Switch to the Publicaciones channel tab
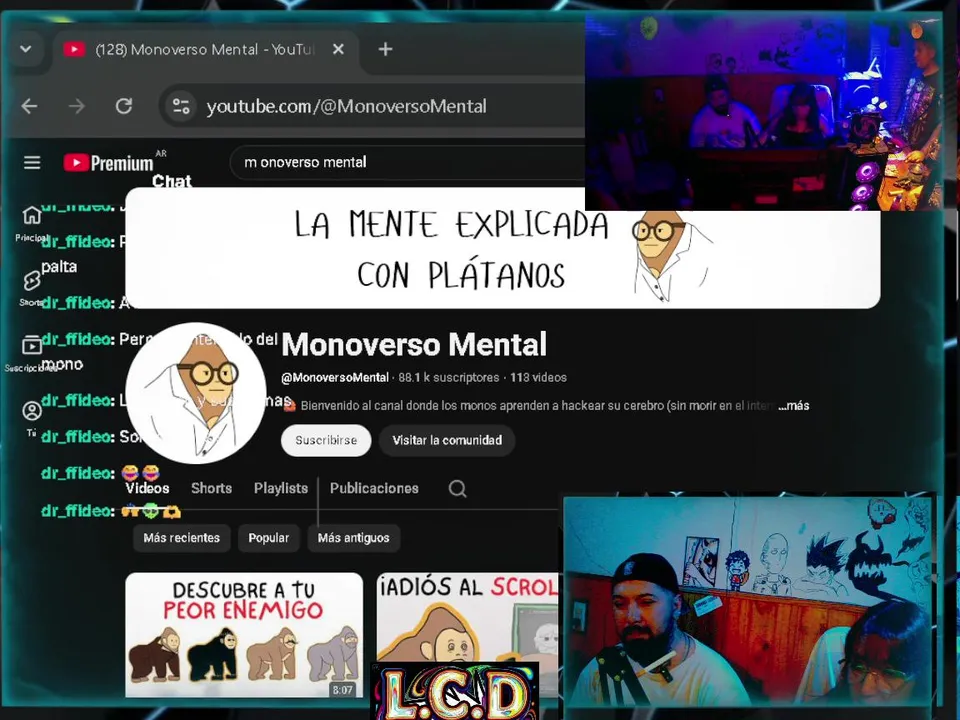This screenshot has height=720, width=960. [x=374, y=489]
